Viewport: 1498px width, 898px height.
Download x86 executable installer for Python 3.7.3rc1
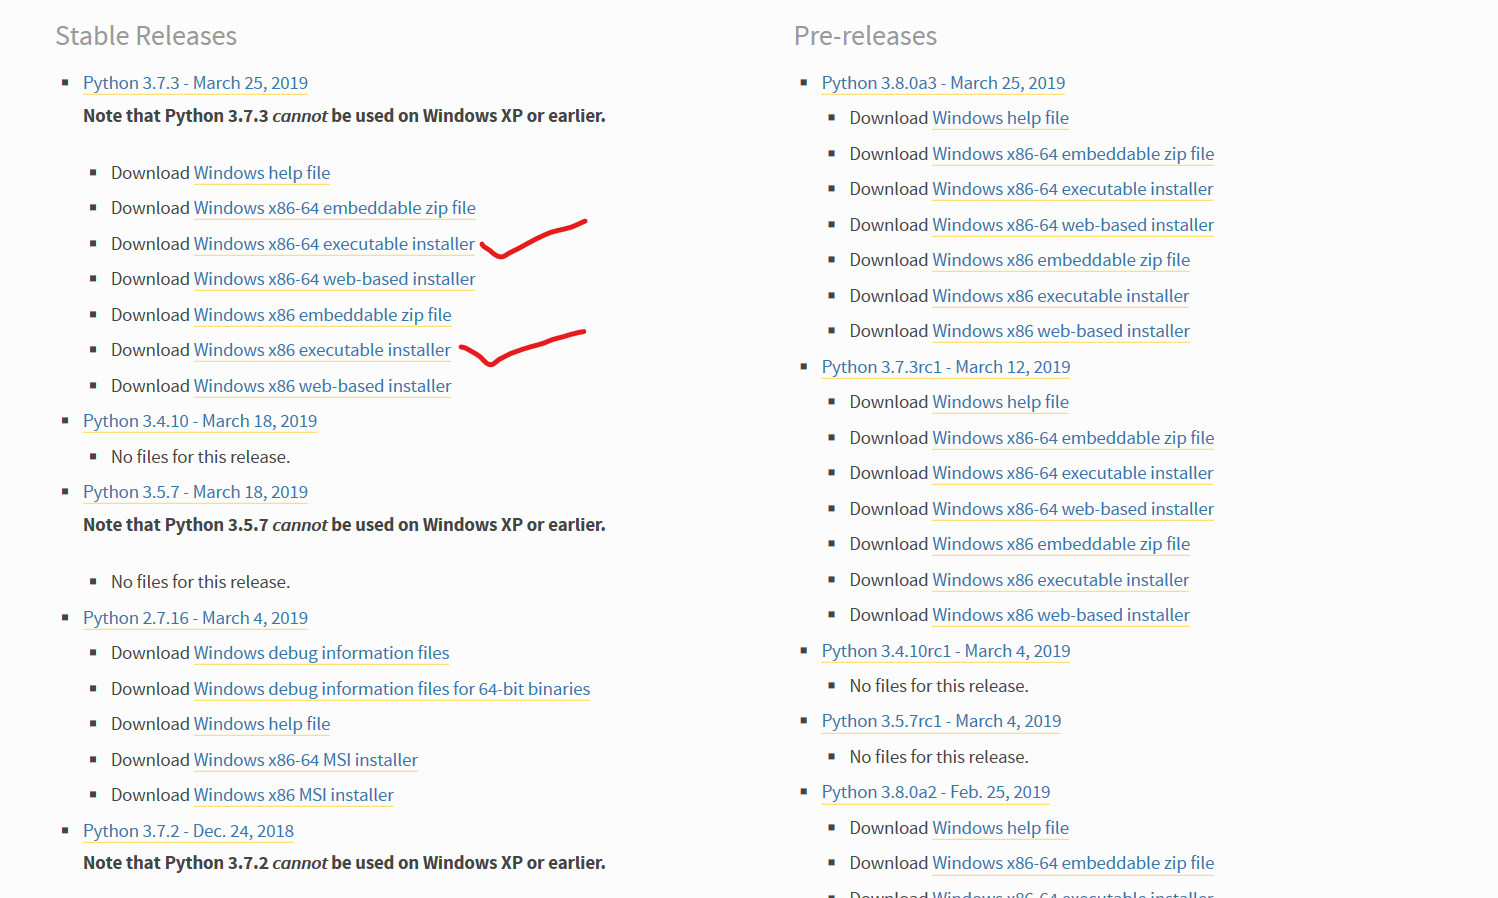pyautogui.click(x=1061, y=580)
